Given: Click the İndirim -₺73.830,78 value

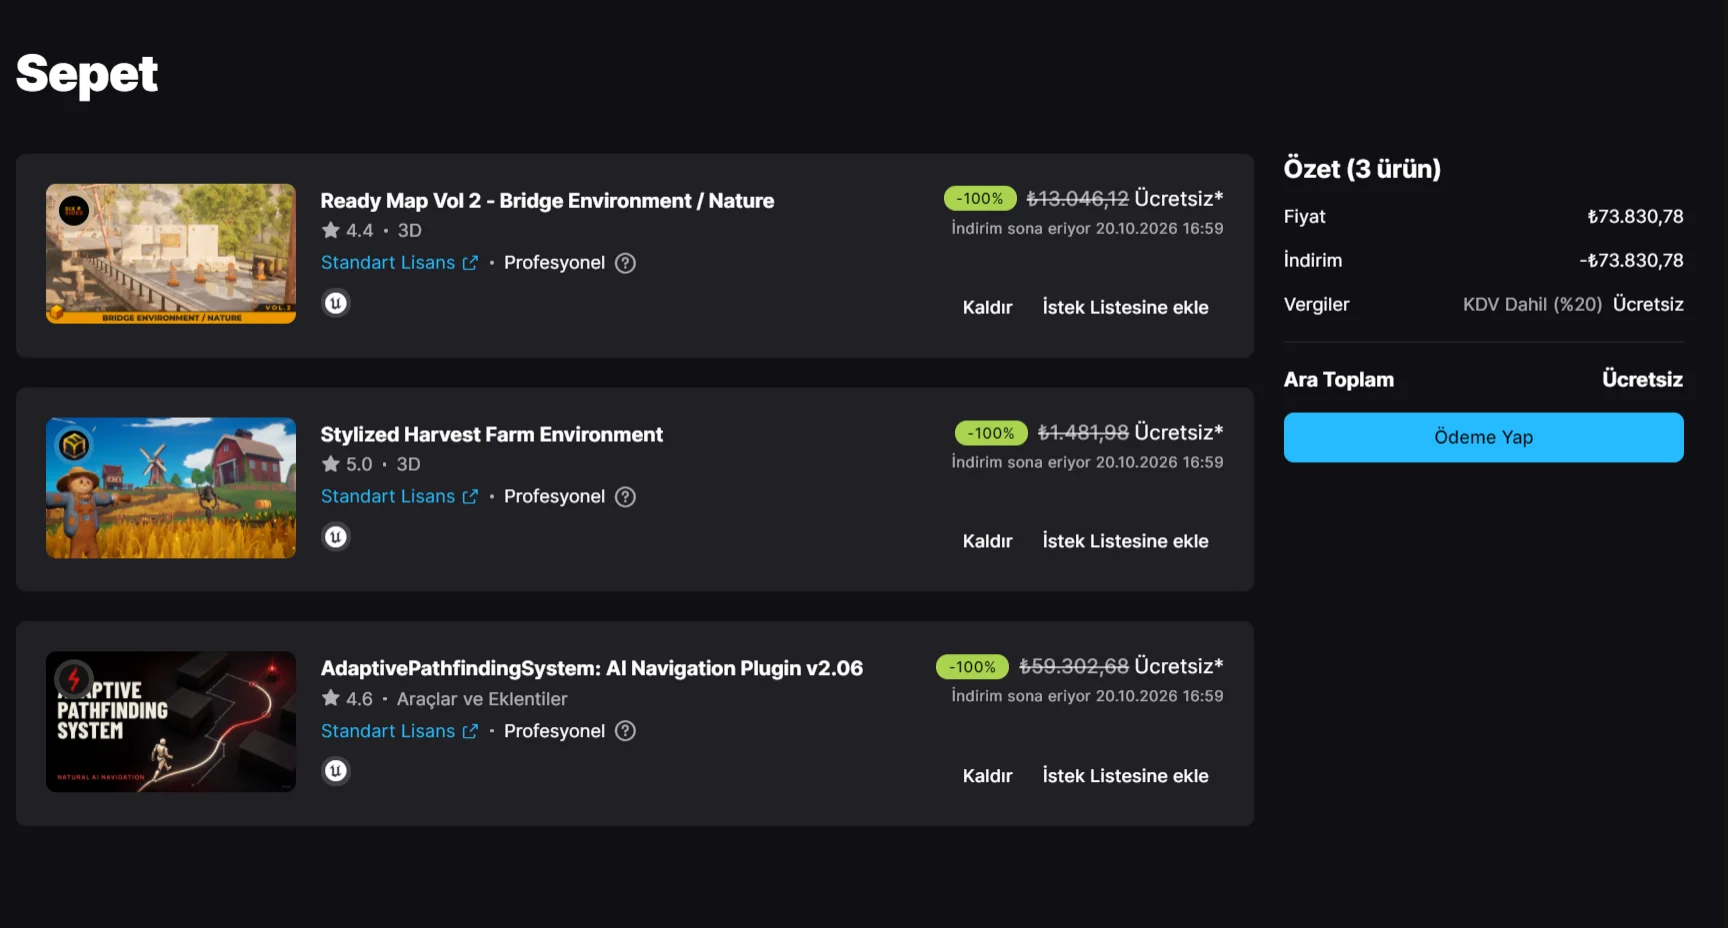Looking at the screenshot, I should click(1632, 261).
